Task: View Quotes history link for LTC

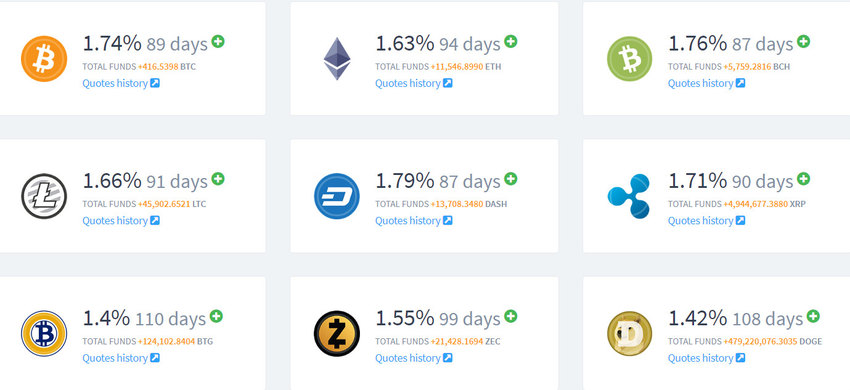Action: pos(121,221)
